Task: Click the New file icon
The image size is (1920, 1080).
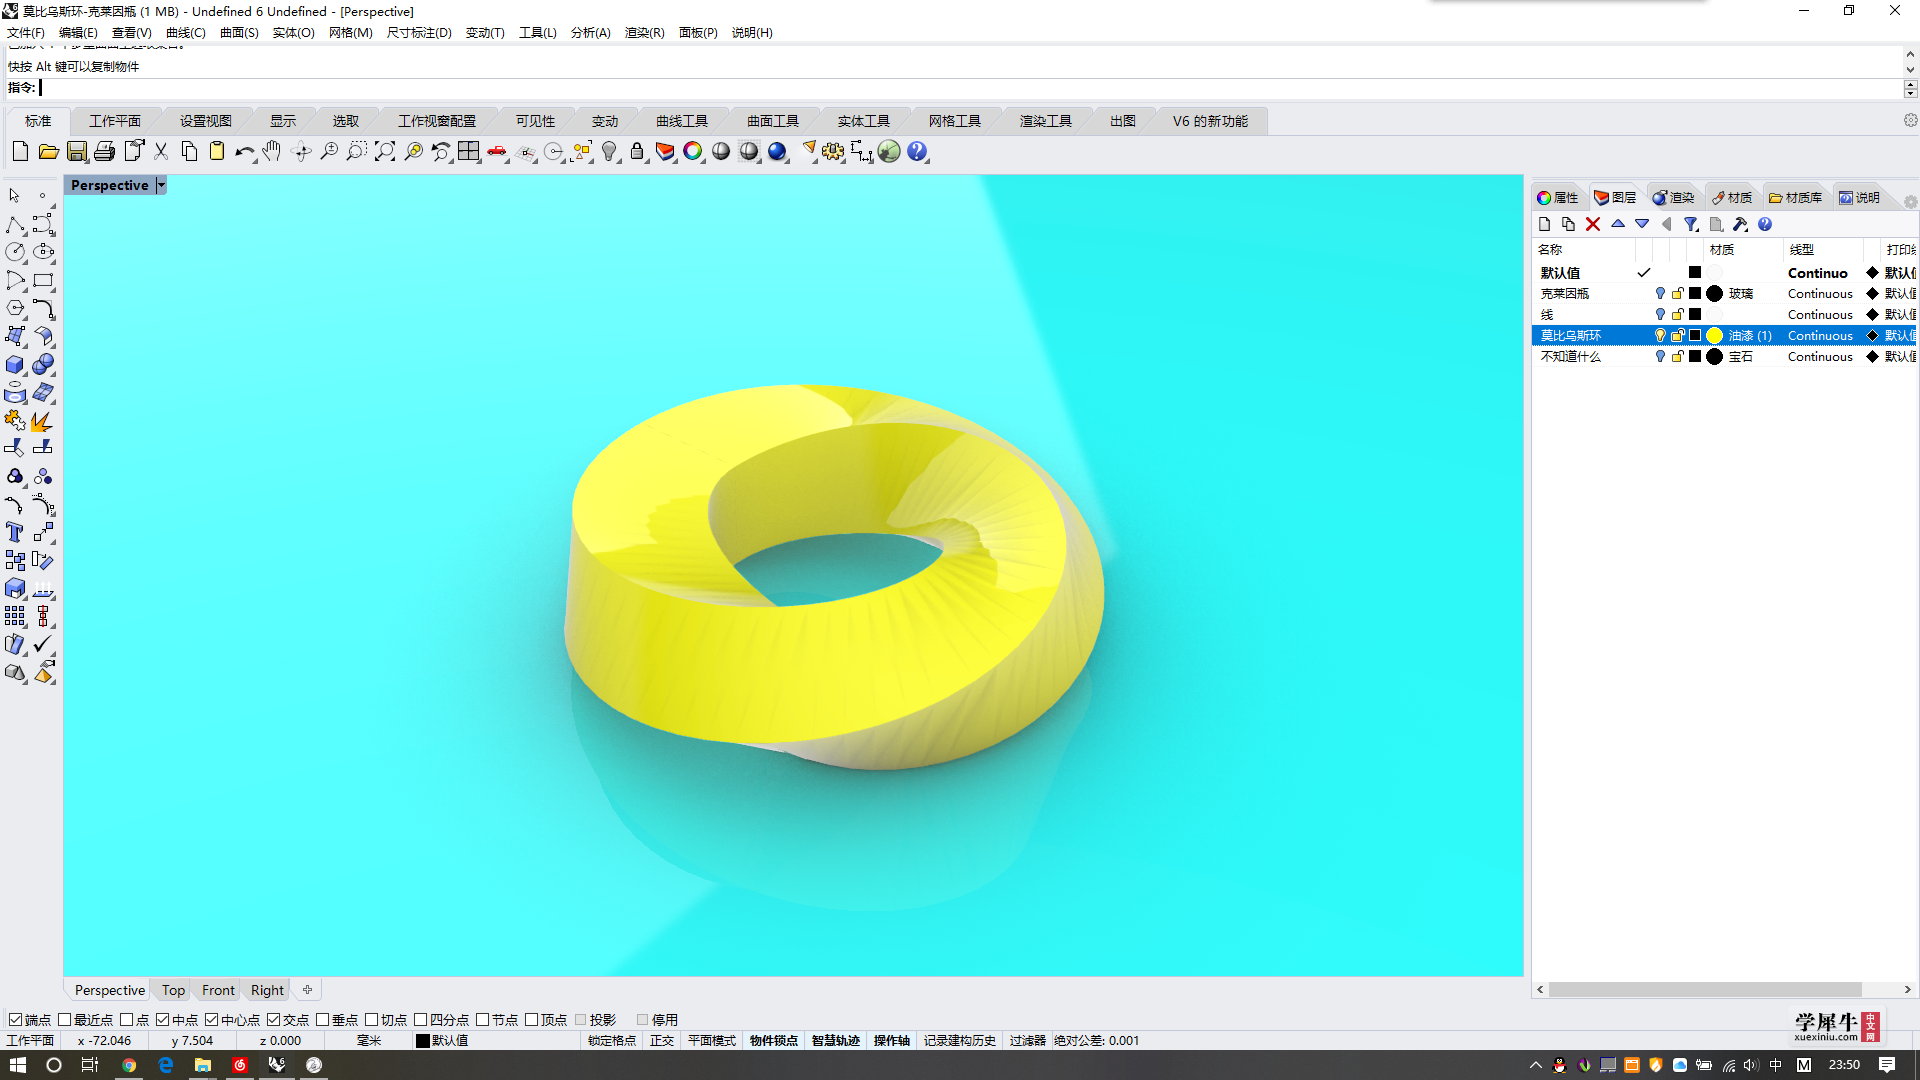Action: click(x=20, y=152)
